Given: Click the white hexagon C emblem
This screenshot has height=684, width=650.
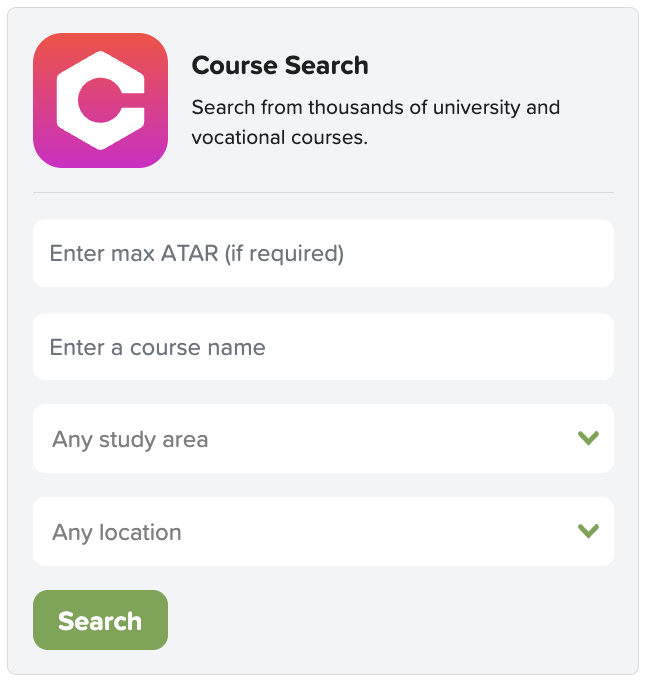Looking at the screenshot, I should click(100, 100).
